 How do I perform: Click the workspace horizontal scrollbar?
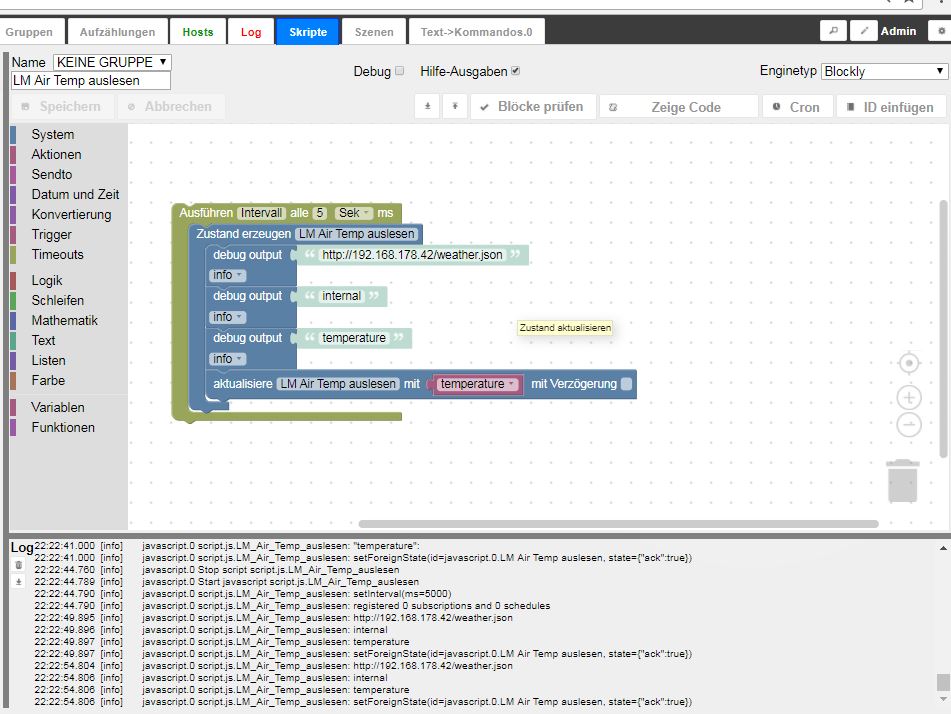click(619, 524)
